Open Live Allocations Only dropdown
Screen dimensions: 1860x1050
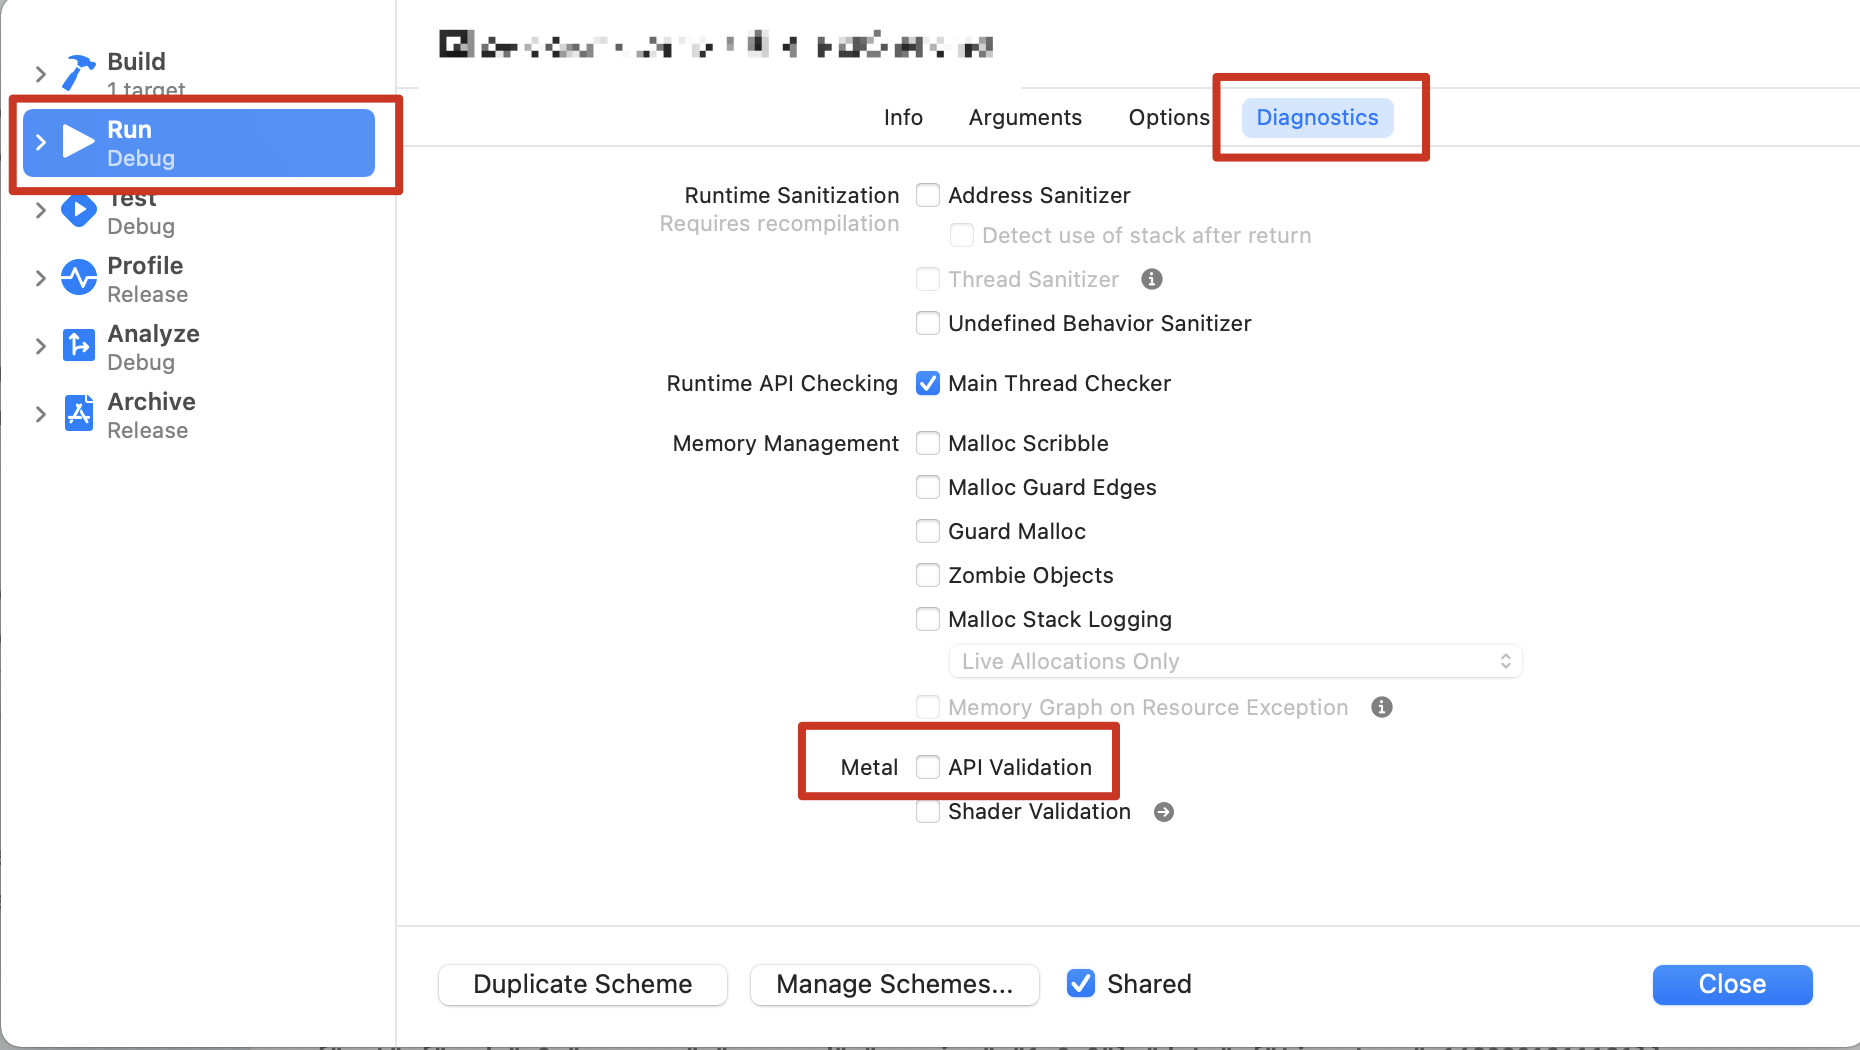(1235, 661)
